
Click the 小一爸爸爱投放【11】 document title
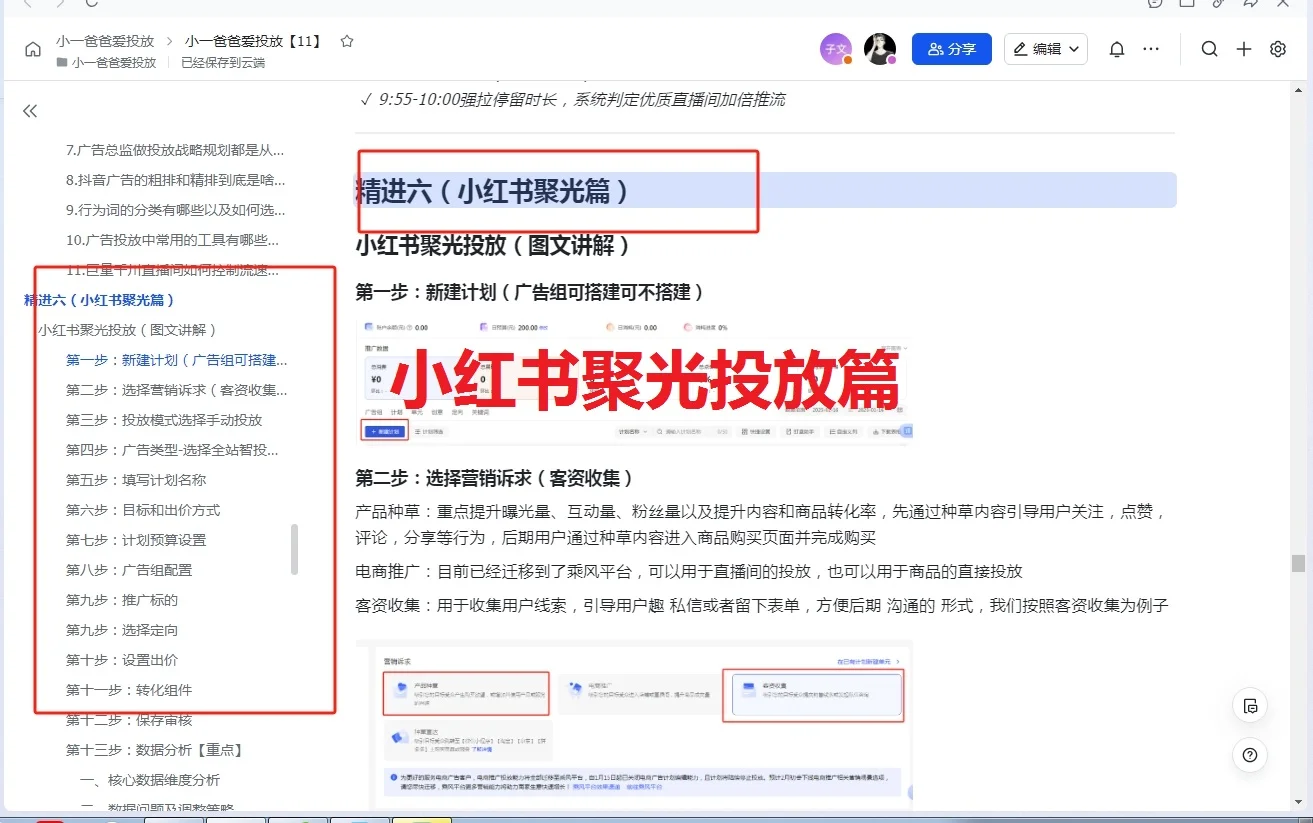point(255,41)
